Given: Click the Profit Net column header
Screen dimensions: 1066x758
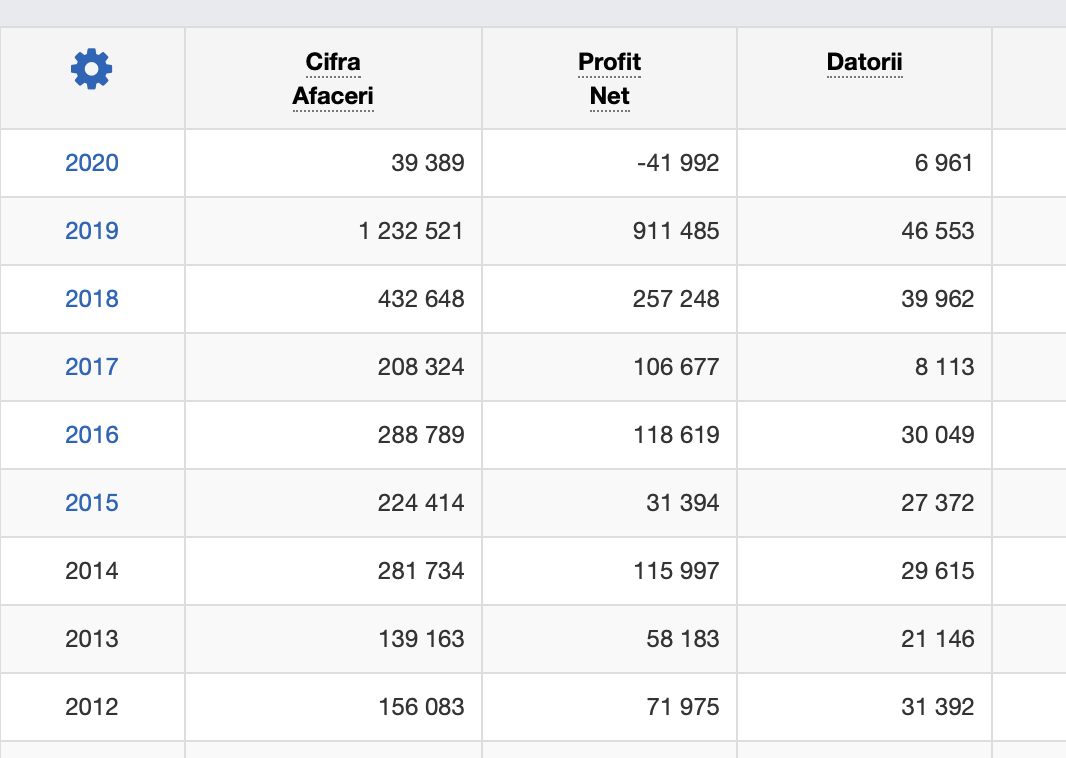Looking at the screenshot, I should point(609,79).
